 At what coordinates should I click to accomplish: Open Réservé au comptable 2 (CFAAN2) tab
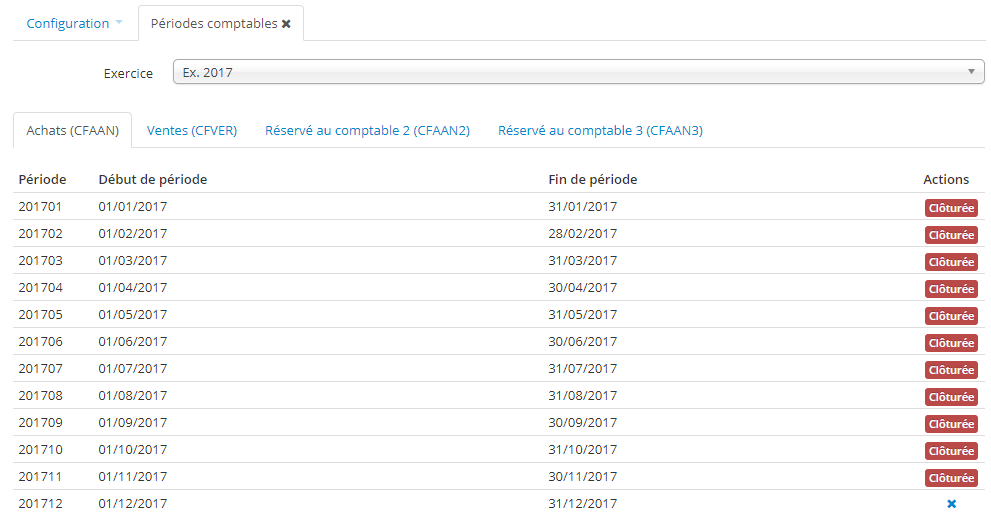click(x=367, y=130)
